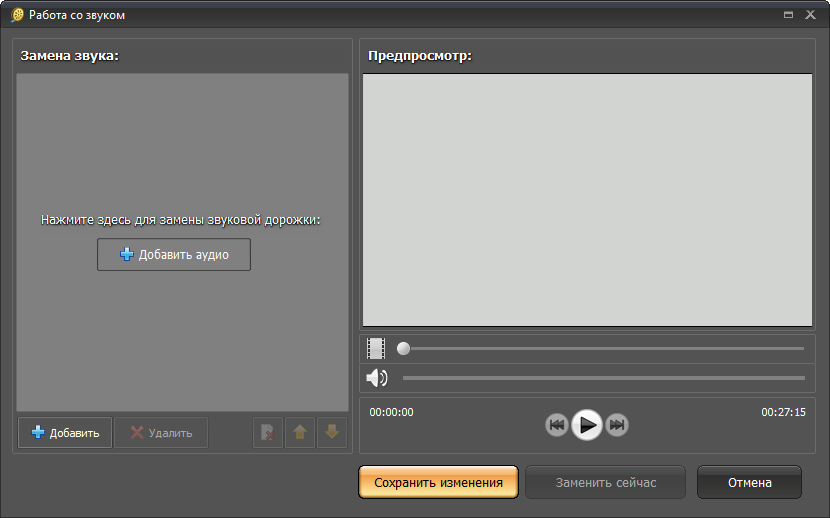Maximize the 'Работа со звуком' window
Viewport: 830px width, 518px height.
click(788, 15)
